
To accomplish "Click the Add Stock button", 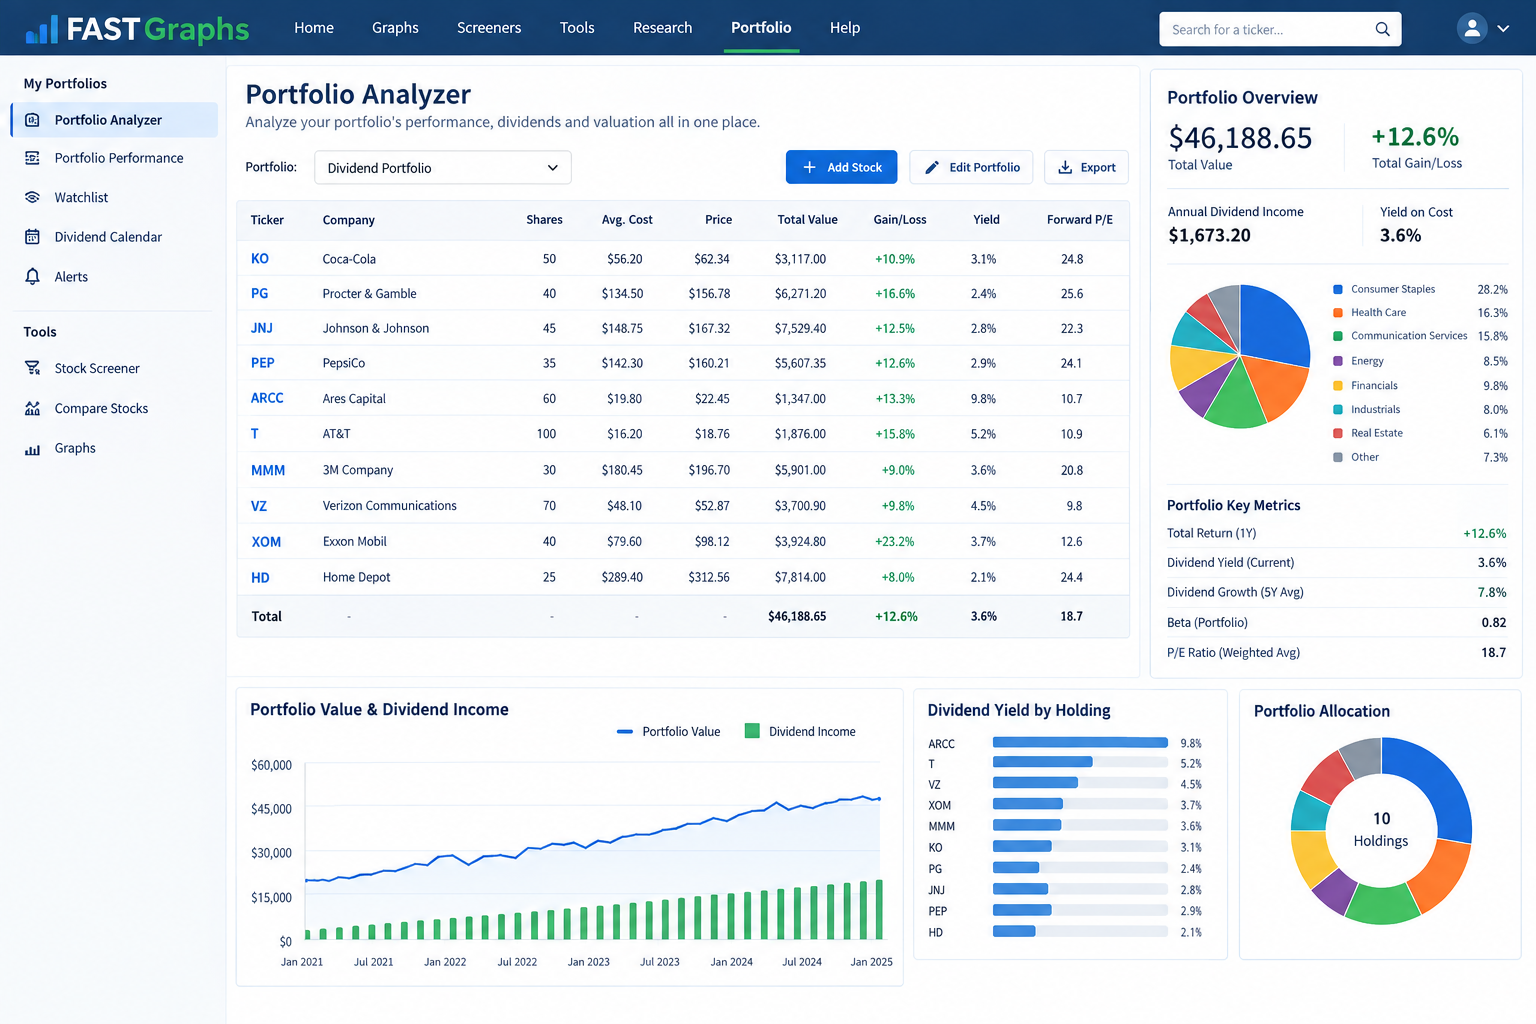I will coord(841,167).
